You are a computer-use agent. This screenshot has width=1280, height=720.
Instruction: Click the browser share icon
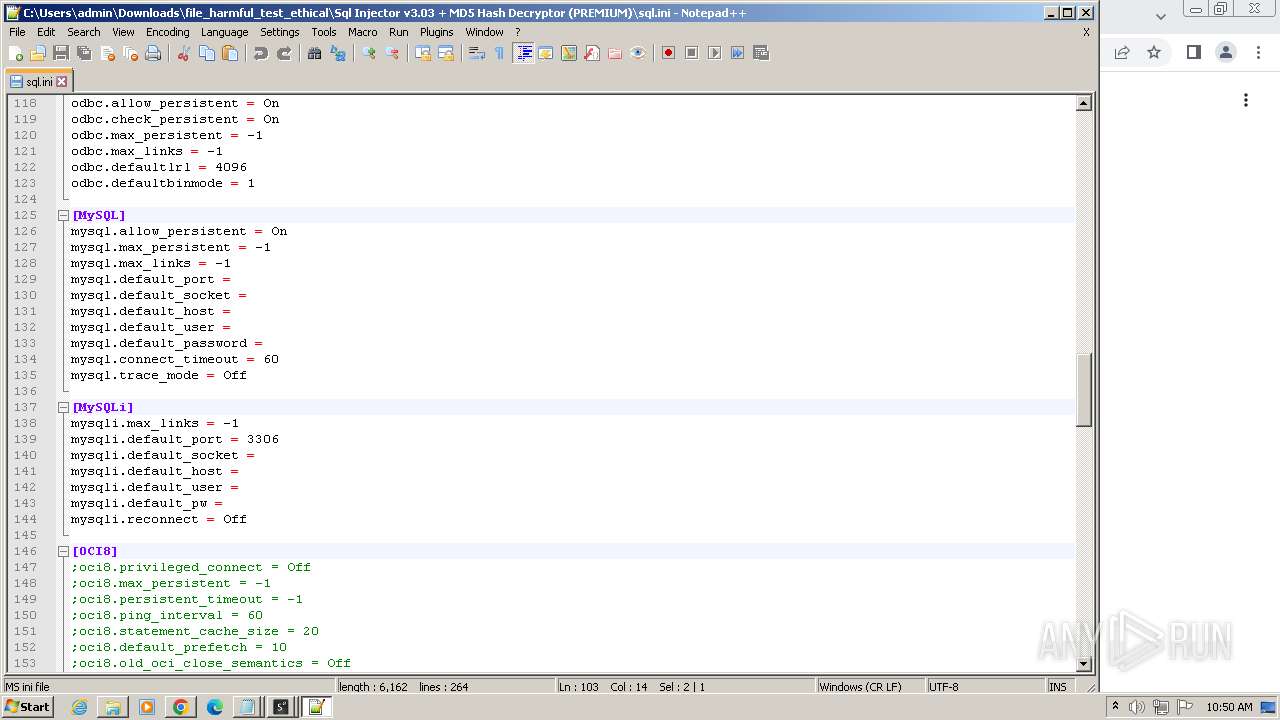(x=1122, y=52)
